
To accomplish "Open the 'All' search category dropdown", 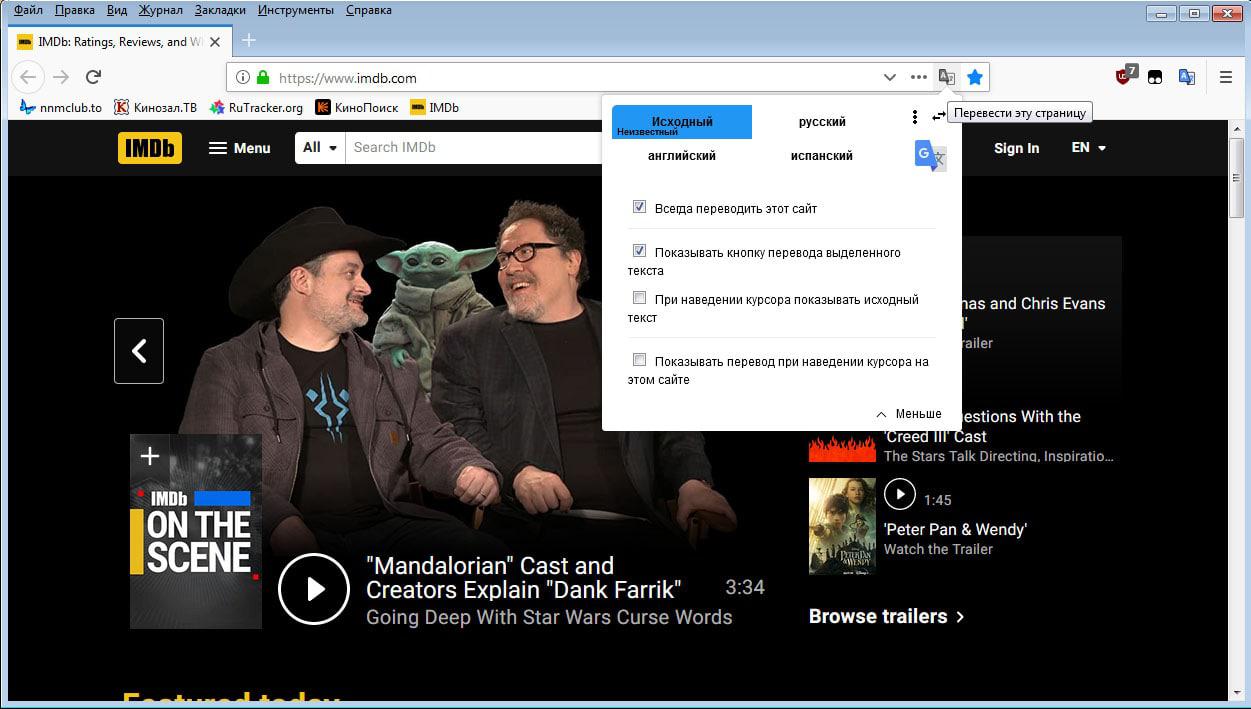I will click(320, 148).
